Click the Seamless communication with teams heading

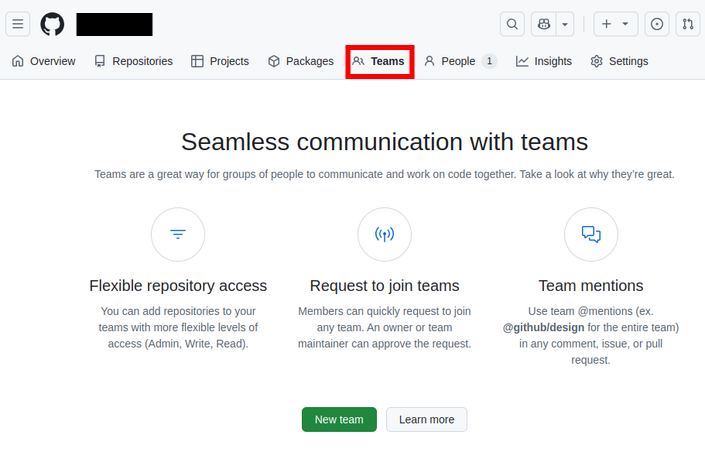[x=384, y=142]
